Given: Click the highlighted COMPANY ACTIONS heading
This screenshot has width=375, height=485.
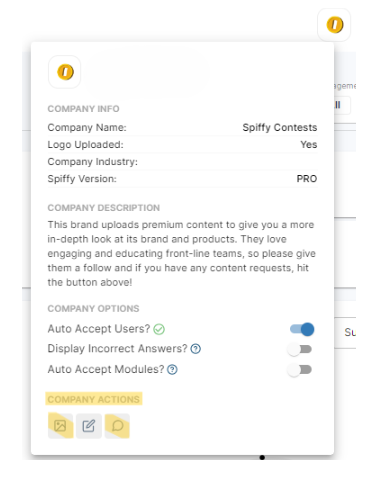Looking at the screenshot, I should 94,399.
